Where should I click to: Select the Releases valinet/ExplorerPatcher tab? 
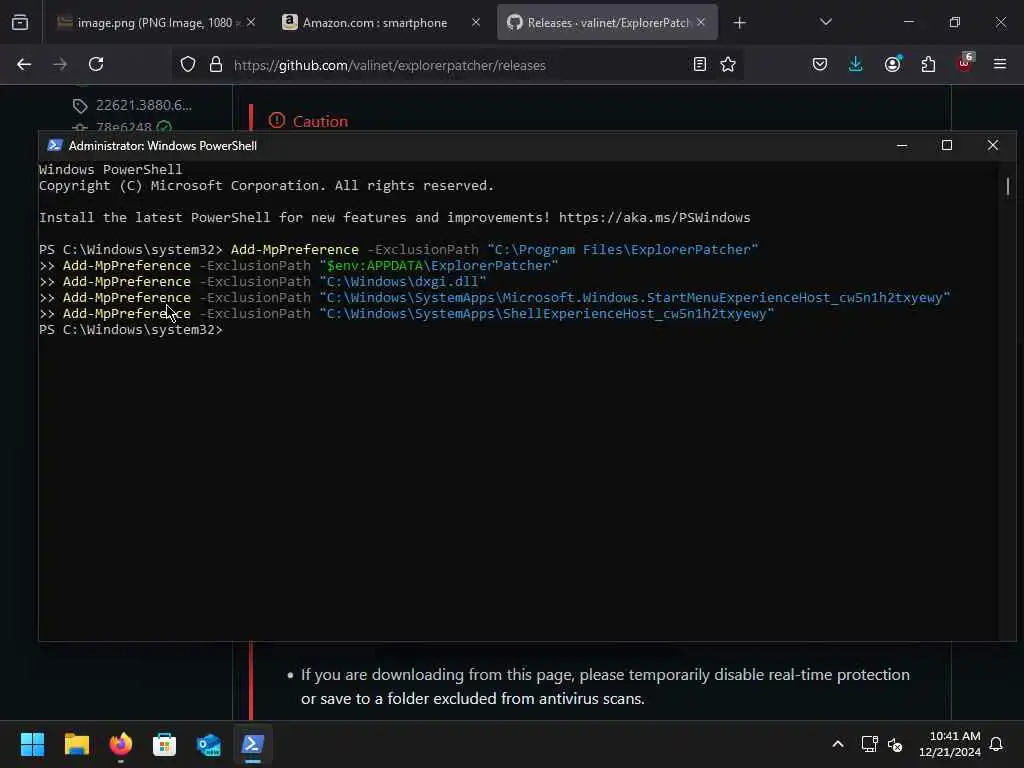[x=607, y=23]
